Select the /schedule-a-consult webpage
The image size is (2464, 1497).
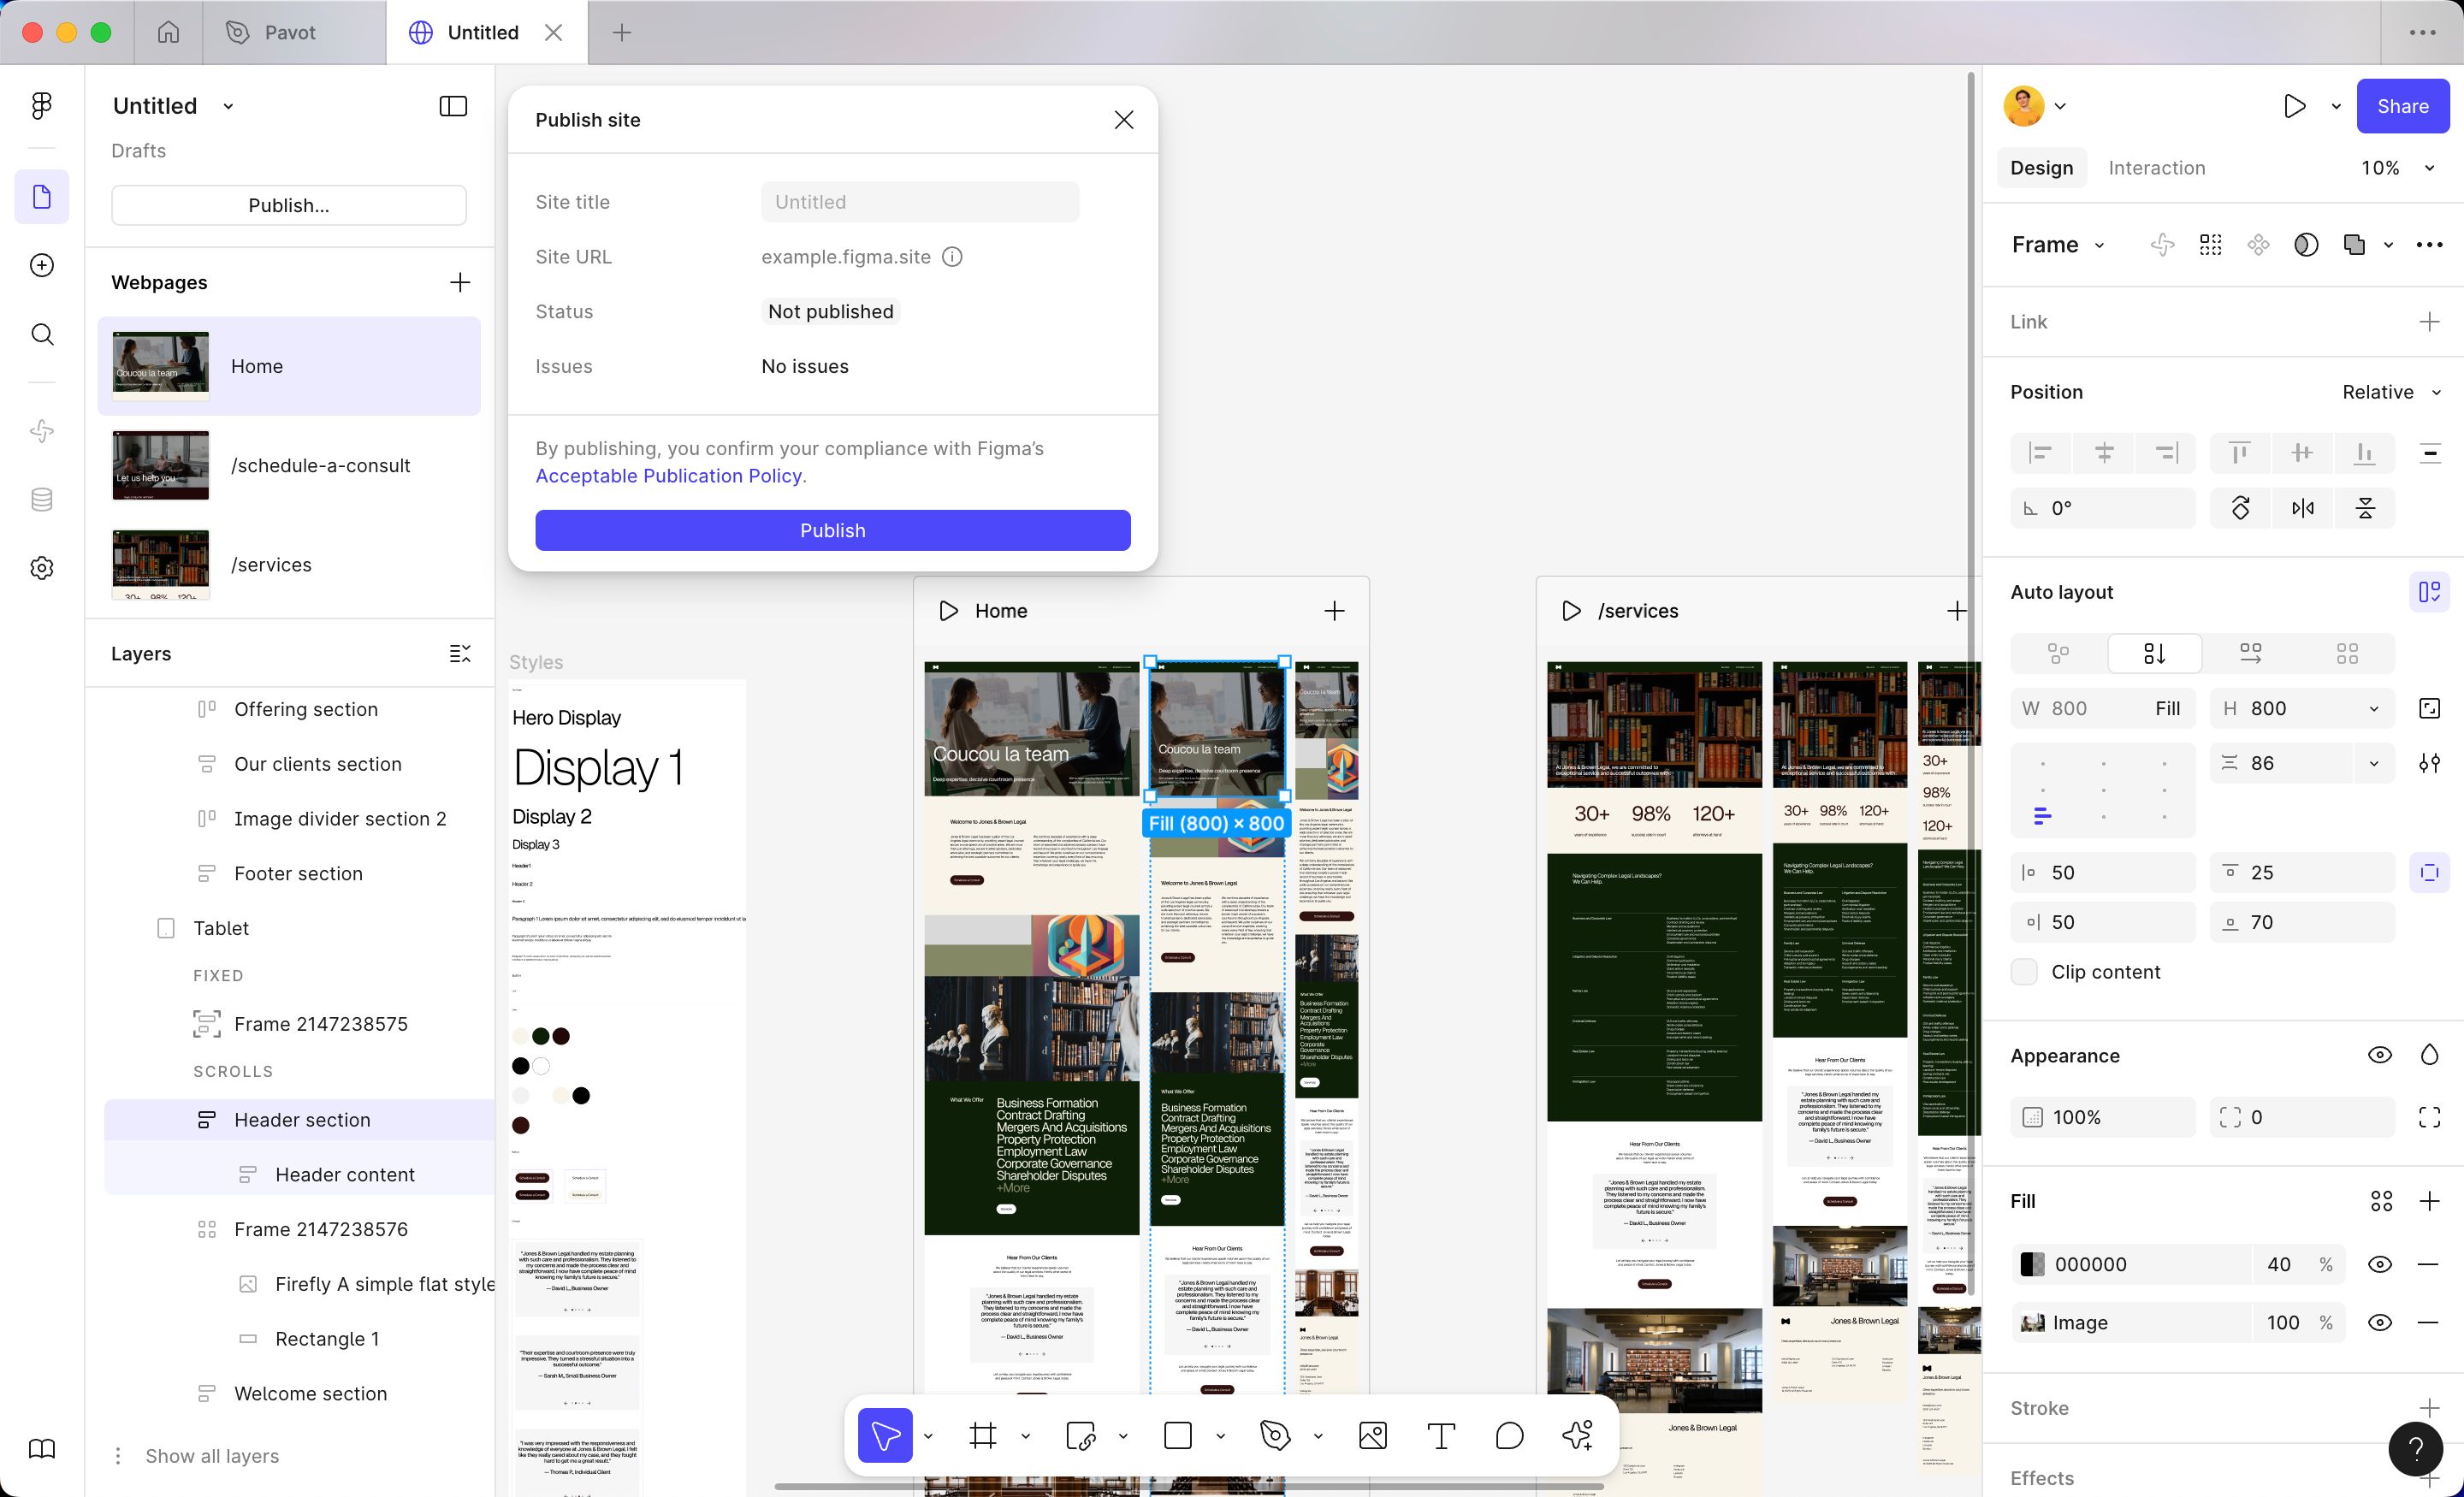[289, 465]
